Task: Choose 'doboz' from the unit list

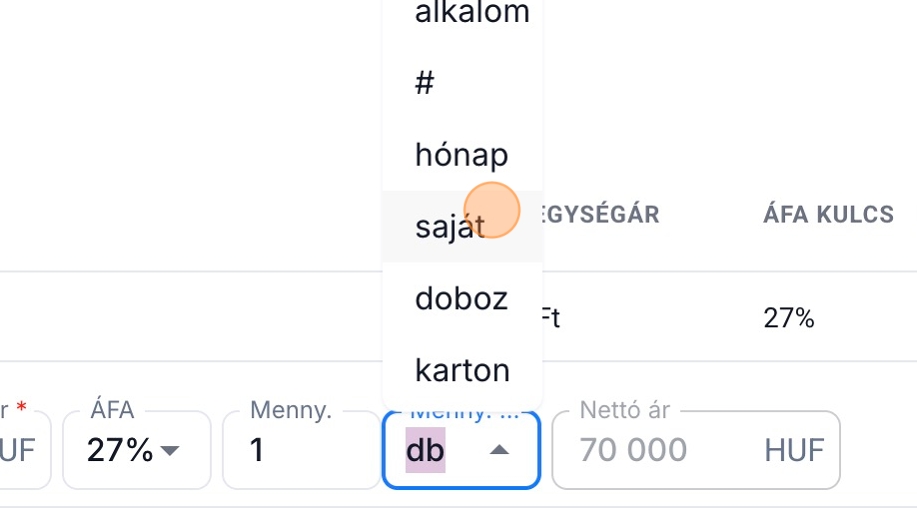Action: (461, 299)
